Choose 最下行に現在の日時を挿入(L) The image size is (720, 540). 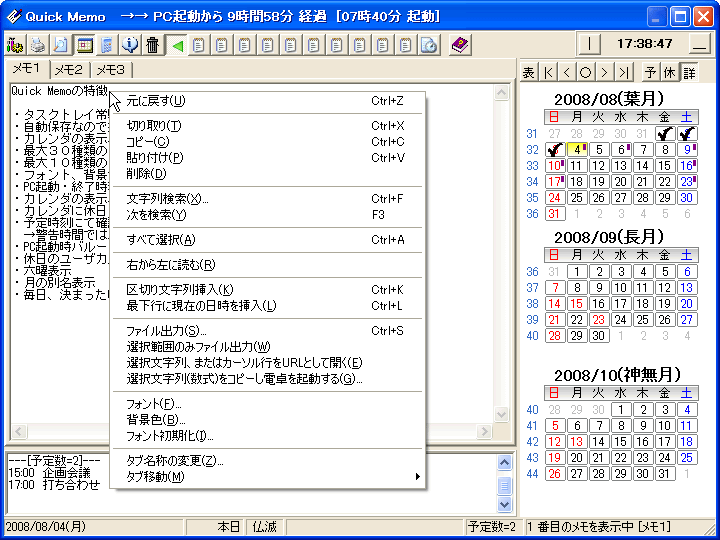pos(269,306)
